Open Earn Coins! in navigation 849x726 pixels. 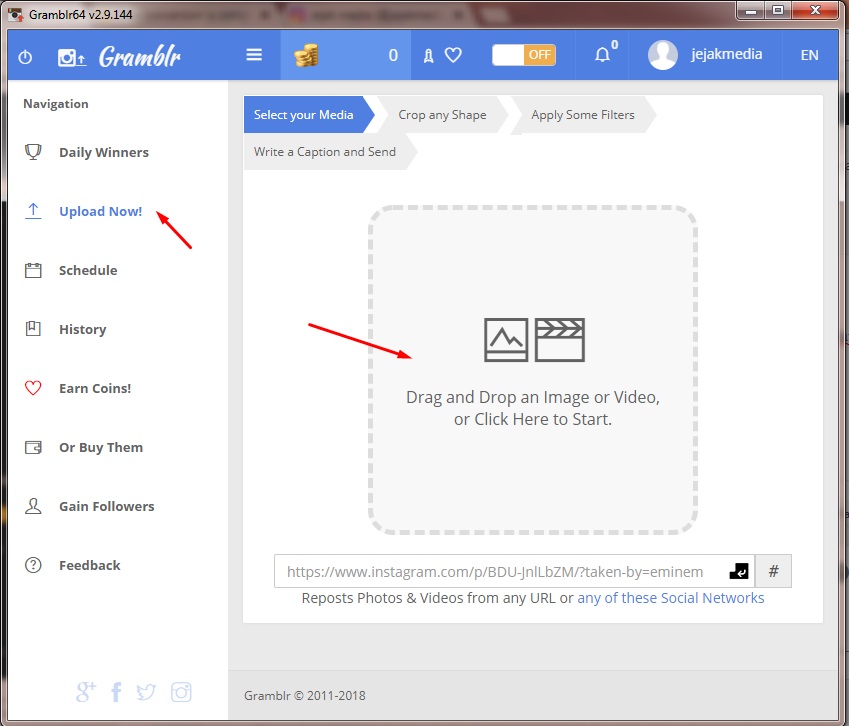[95, 388]
